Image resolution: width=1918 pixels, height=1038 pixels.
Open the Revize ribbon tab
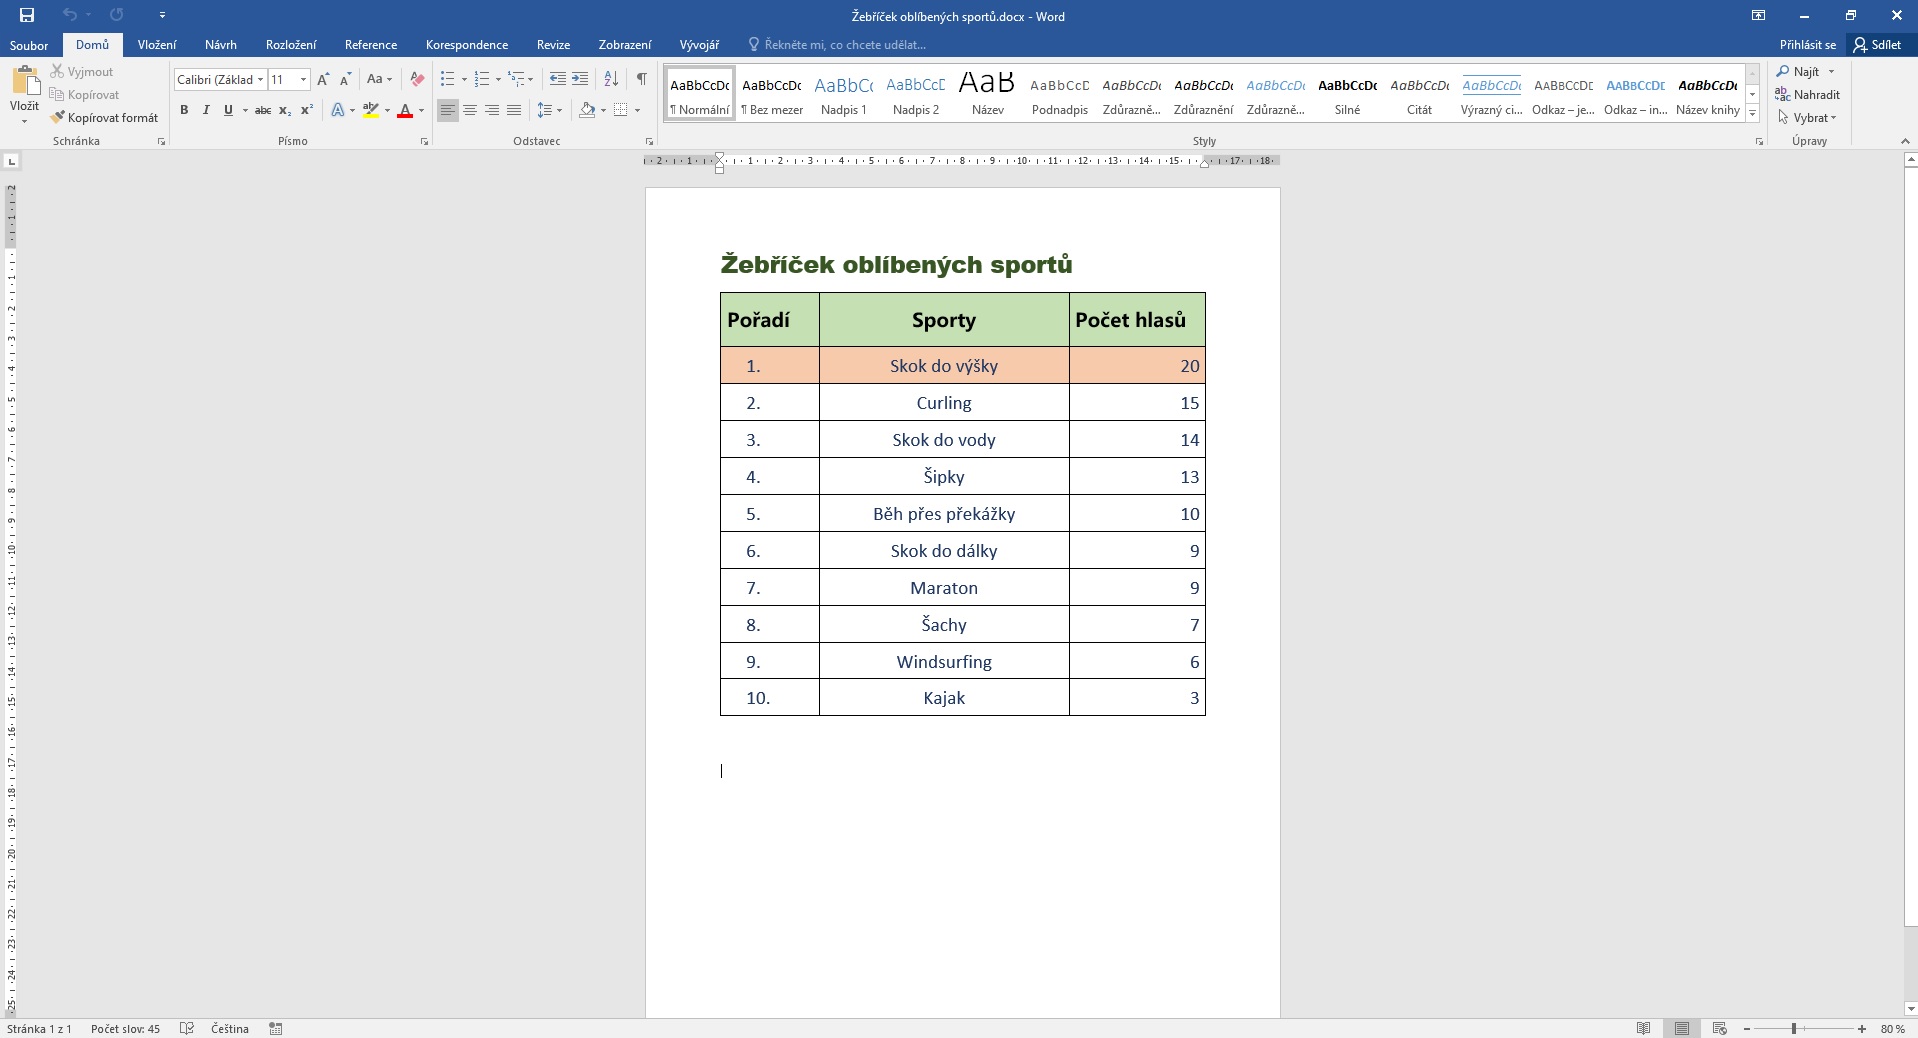coord(553,45)
